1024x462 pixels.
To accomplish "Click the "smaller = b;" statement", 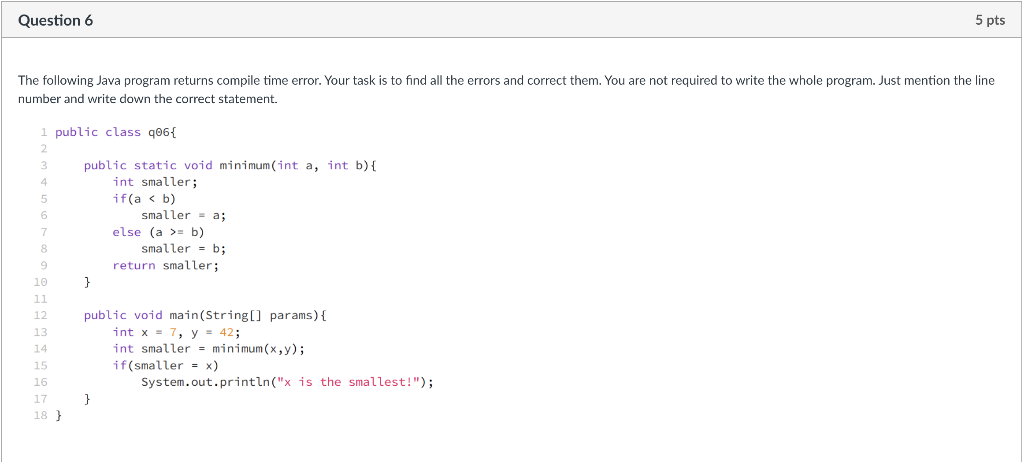I will click(x=184, y=249).
